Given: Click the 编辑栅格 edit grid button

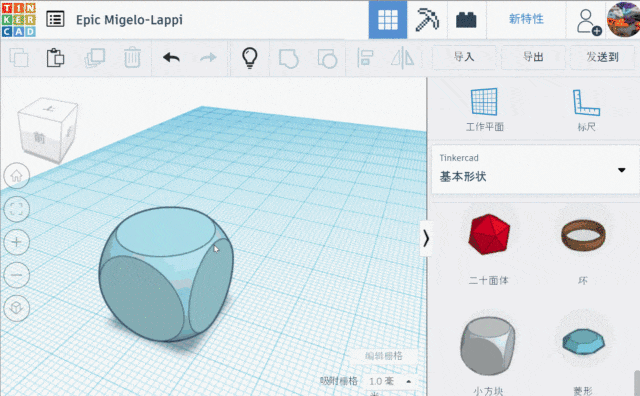Looking at the screenshot, I should 384,356.
